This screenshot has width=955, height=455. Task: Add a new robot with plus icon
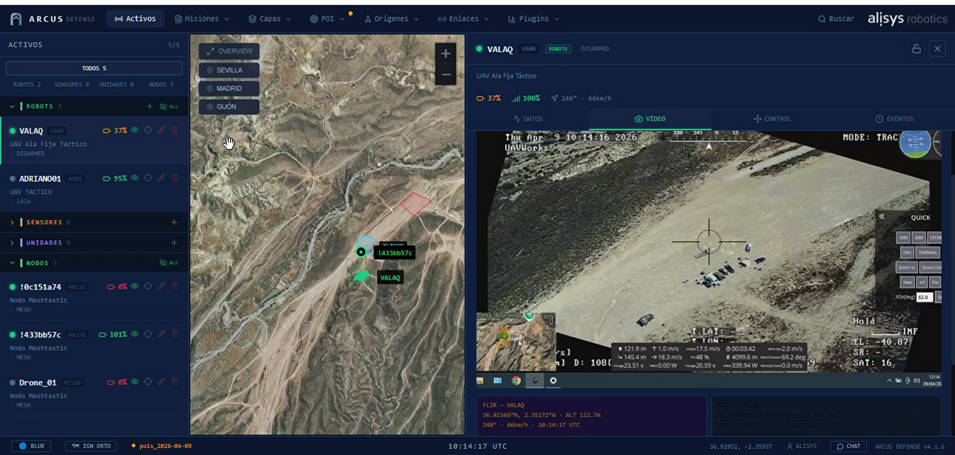[x=150, y=107]
